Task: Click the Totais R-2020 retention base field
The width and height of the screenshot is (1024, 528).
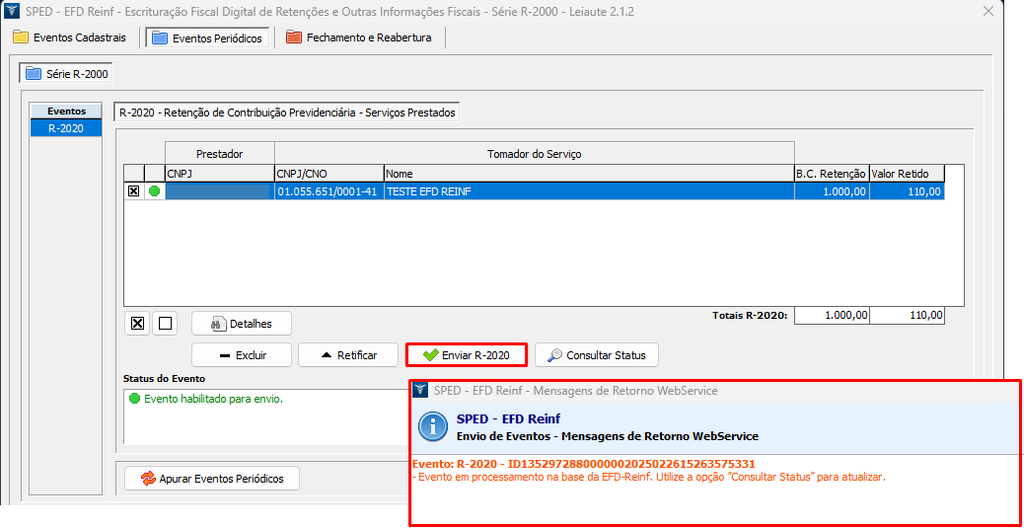Action: (832, 316)
